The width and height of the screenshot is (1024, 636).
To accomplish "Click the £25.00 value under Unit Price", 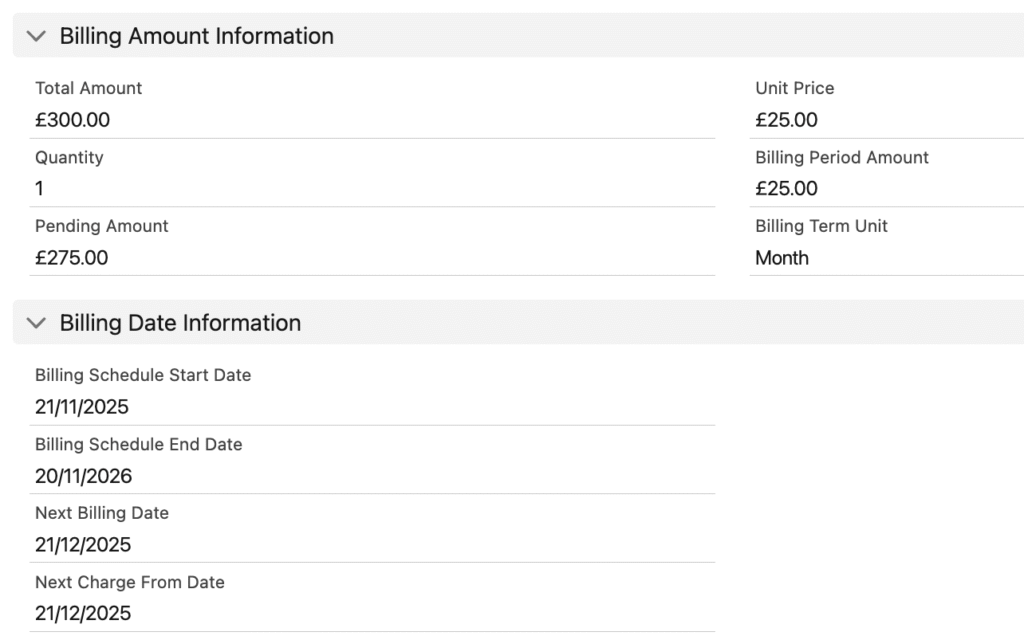I will (x=786, y=120).
